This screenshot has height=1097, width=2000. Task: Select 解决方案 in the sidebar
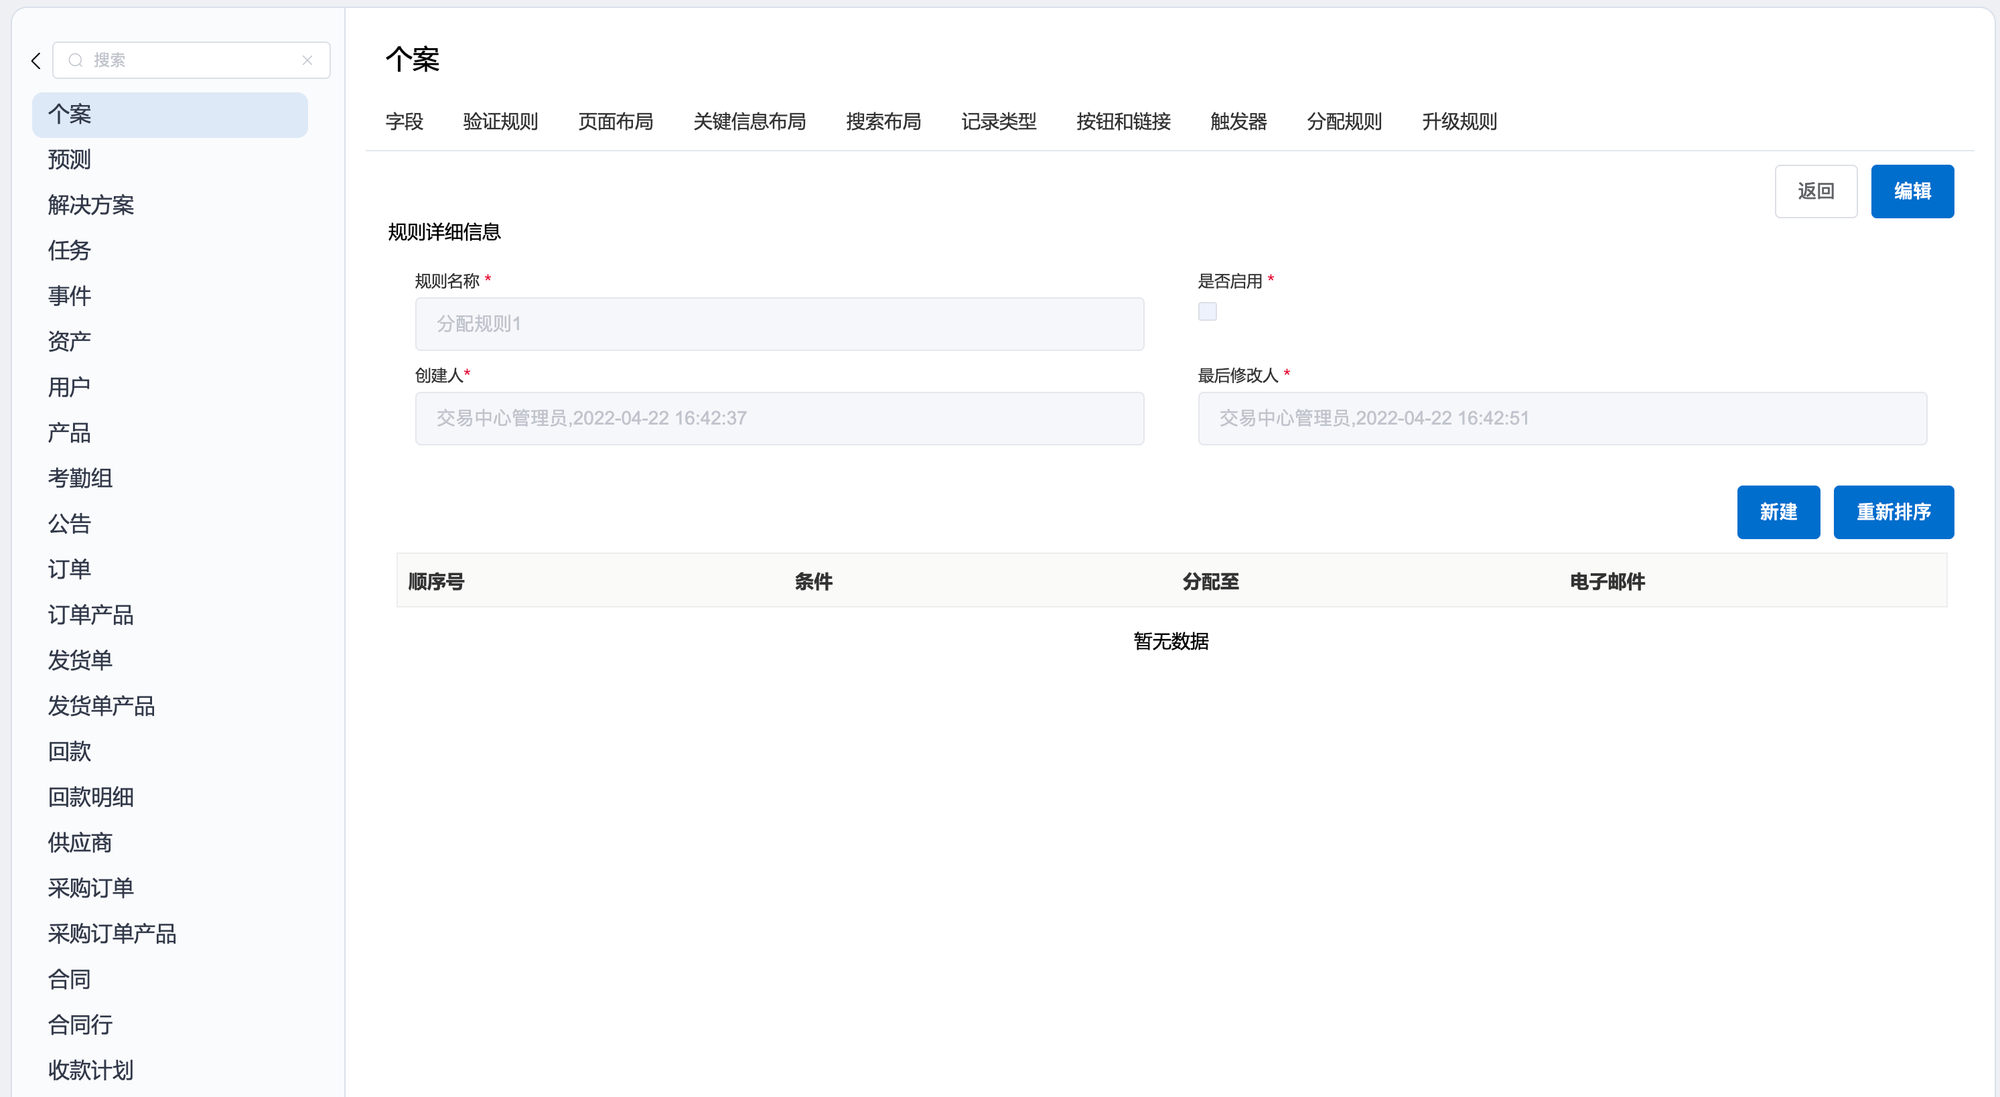[x=91, y=205]
